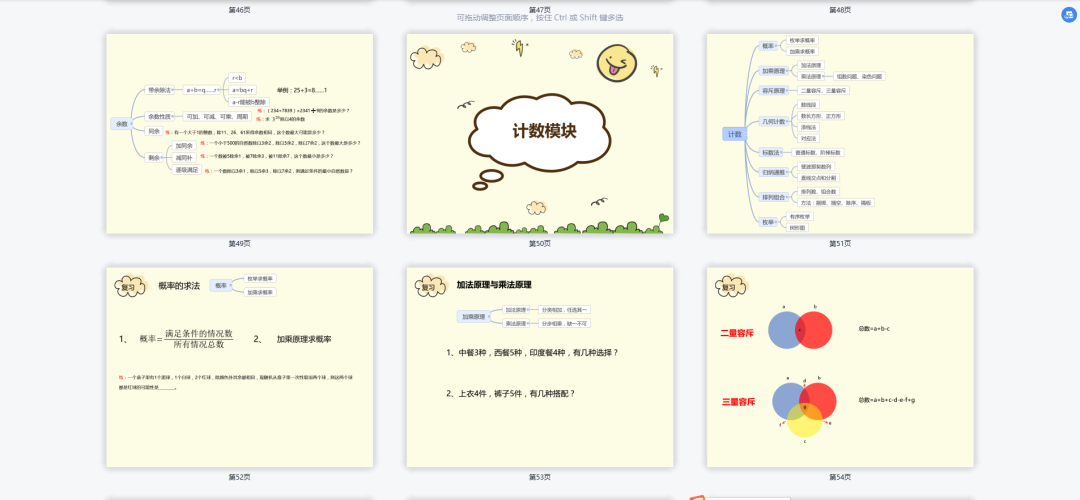Viewport: 1080px width, 500px height.
Task: Select the page 52 概率的求法 slide thumbnail
Action: (x=240, y=367)
